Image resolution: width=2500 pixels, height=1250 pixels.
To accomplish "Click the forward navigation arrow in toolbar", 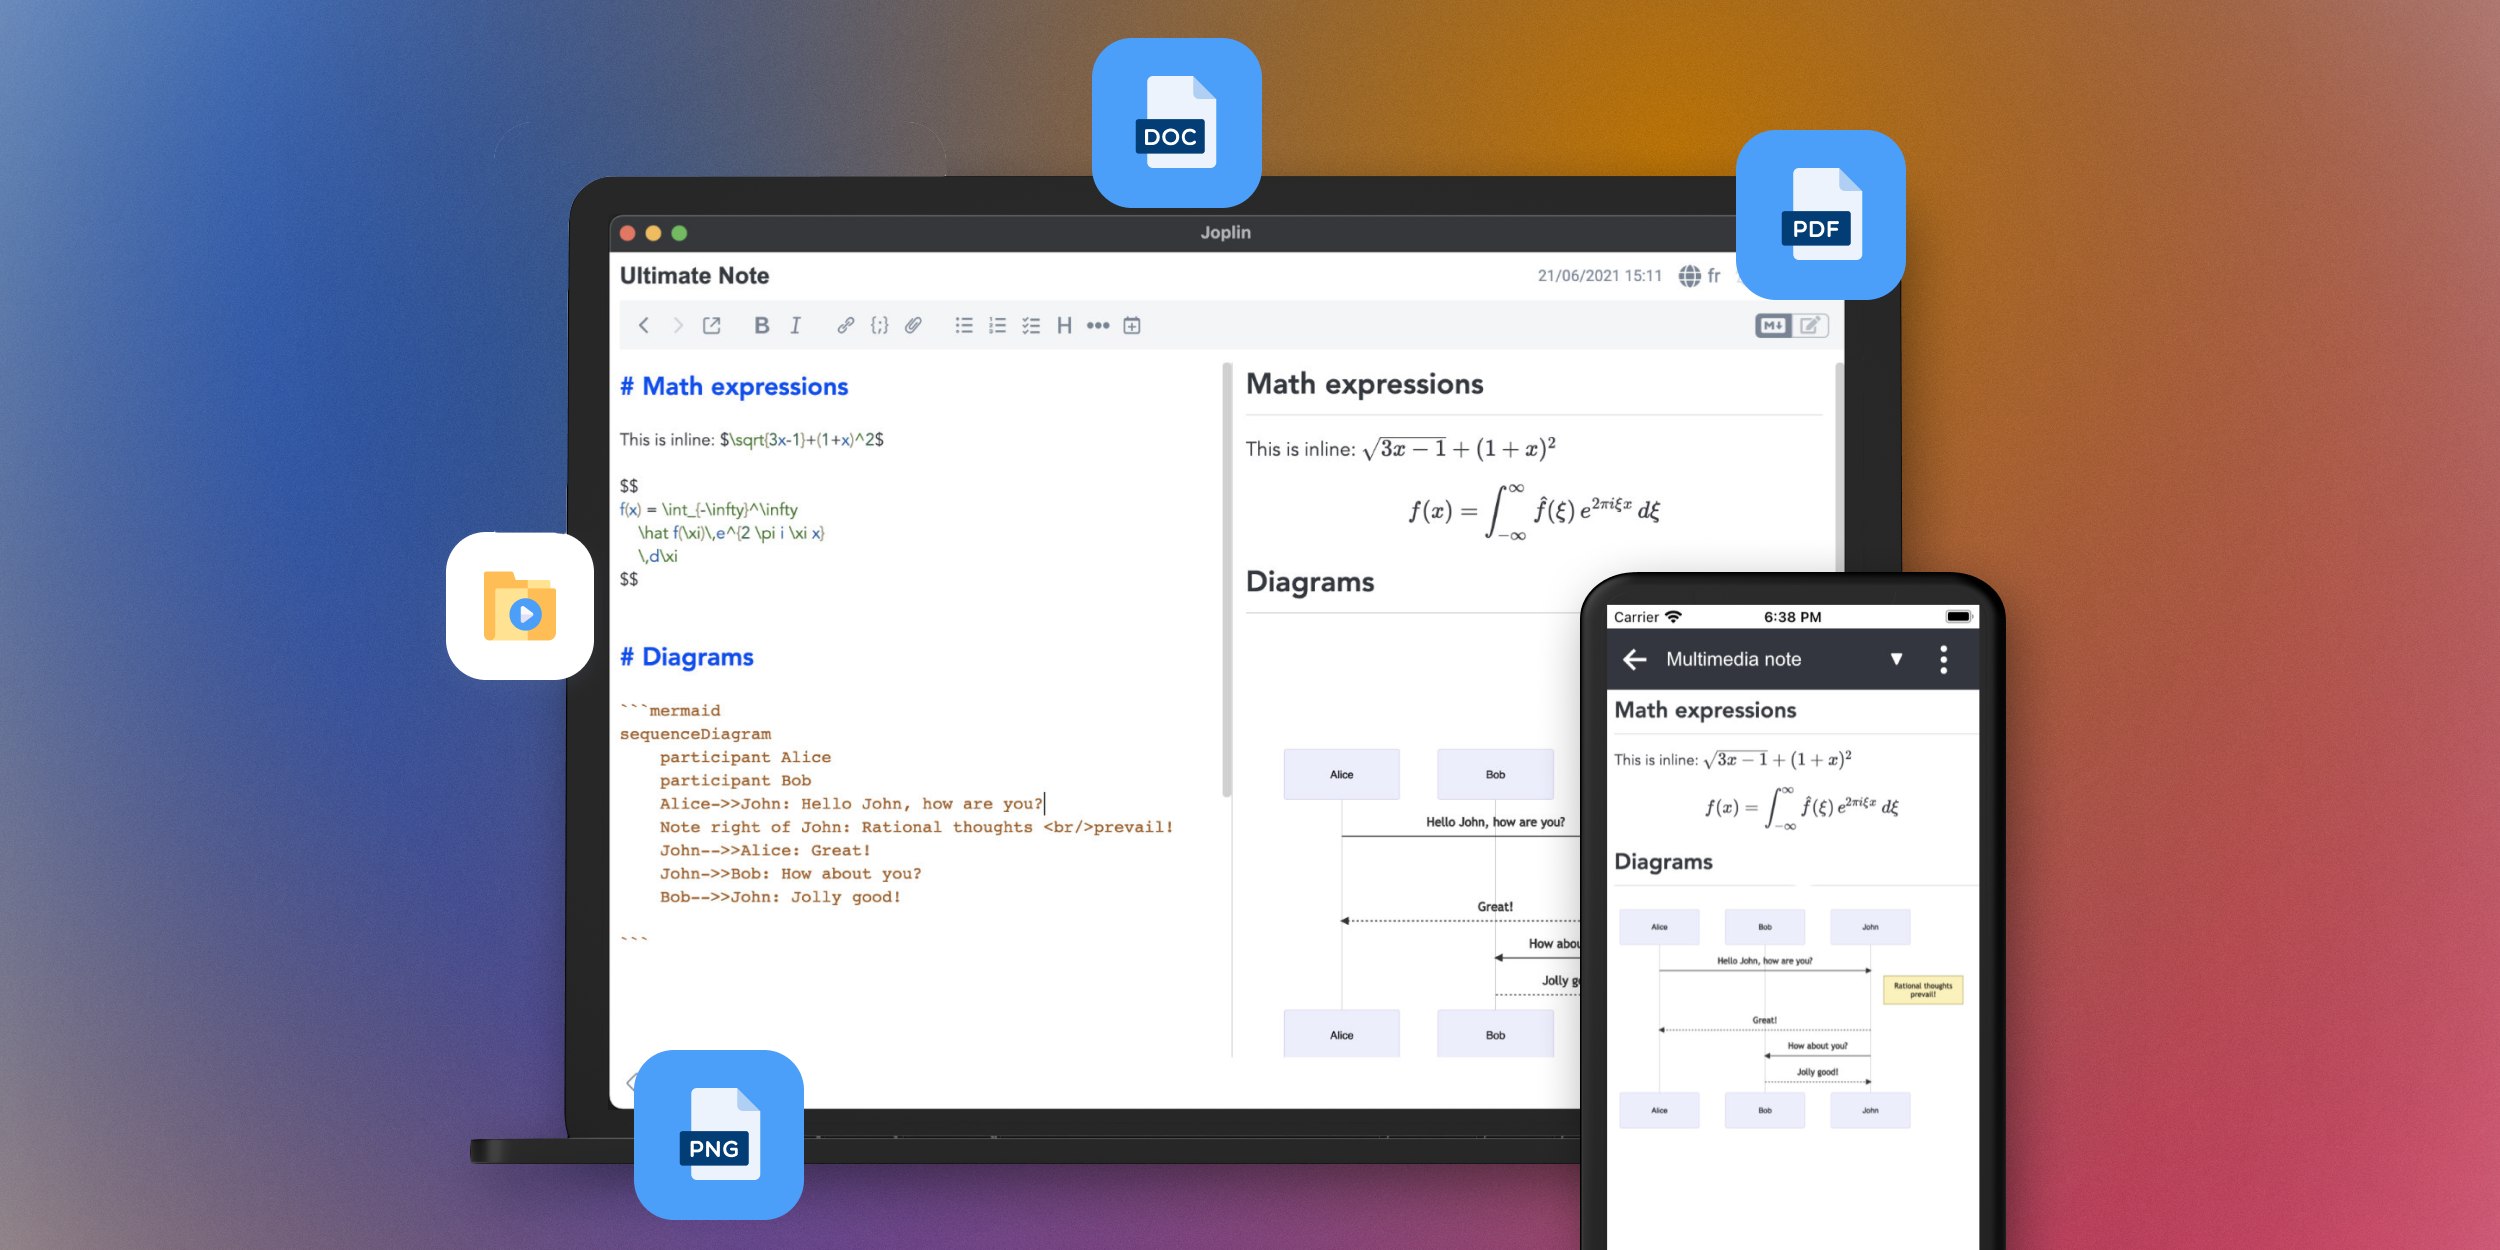I will tap(678, 325).
